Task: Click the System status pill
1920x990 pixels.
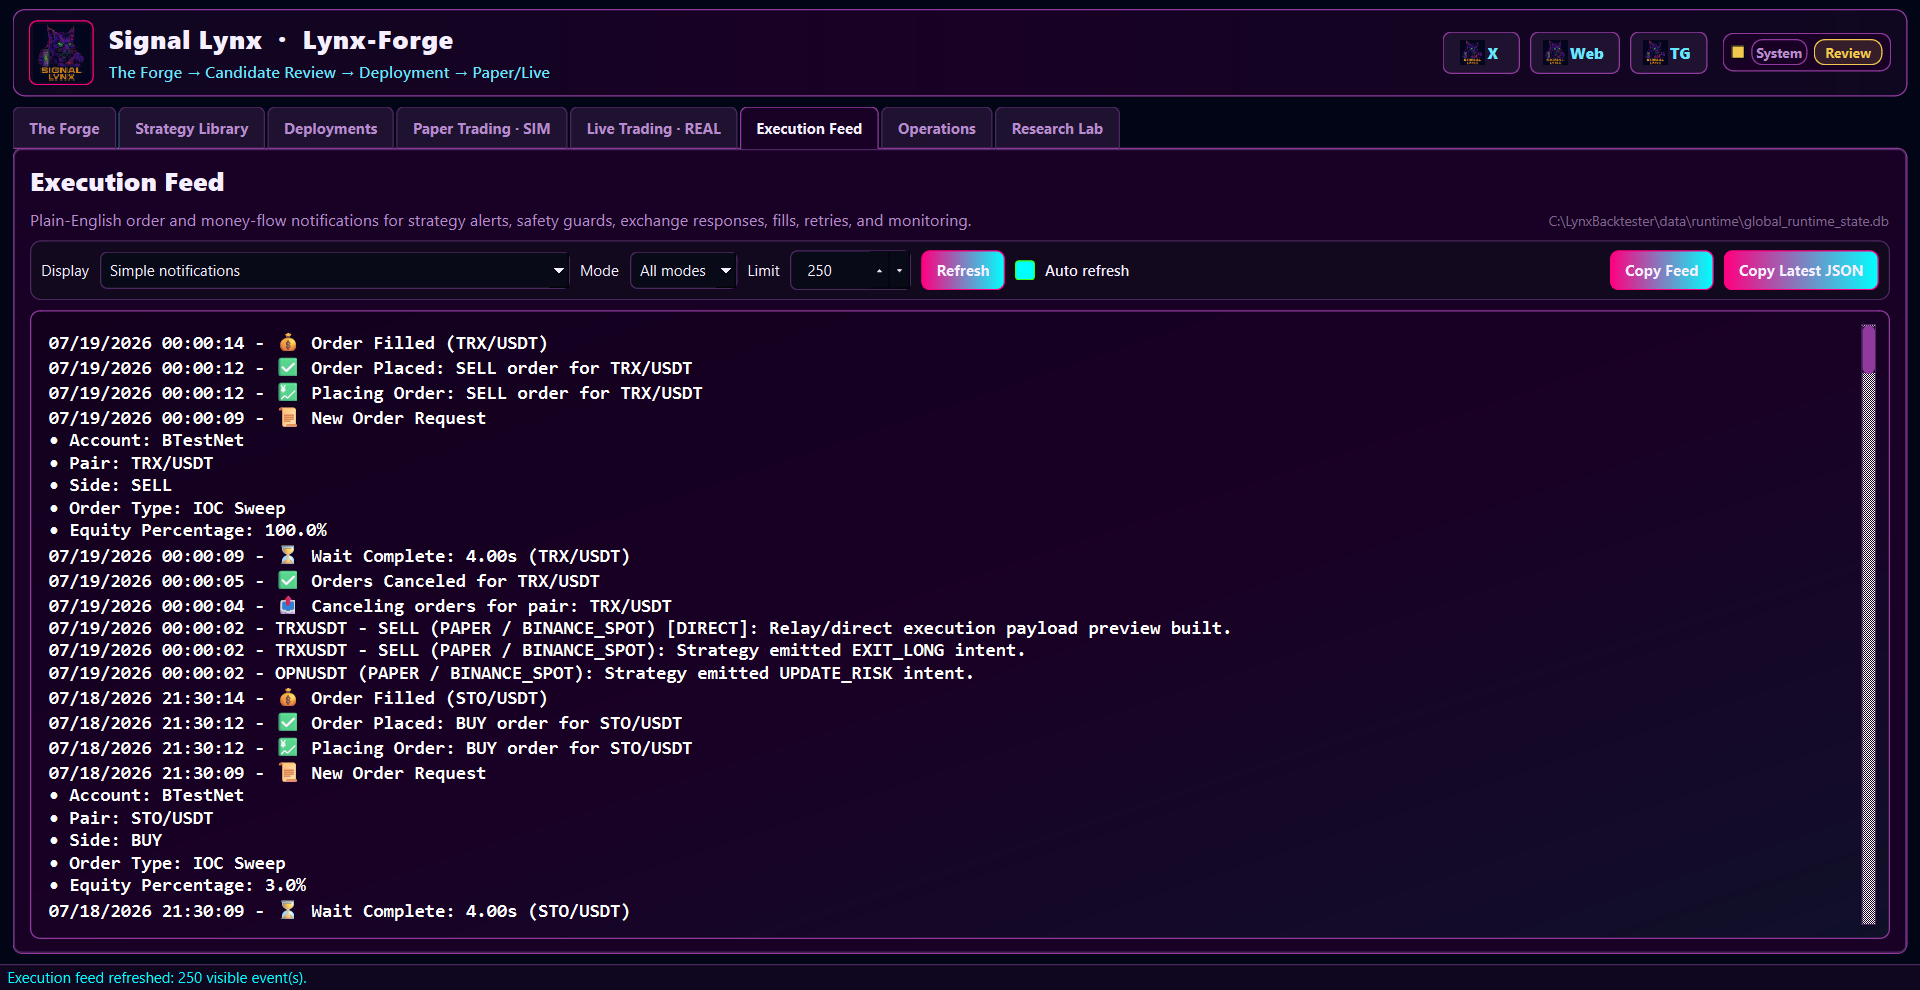Action: (1778, 53)
